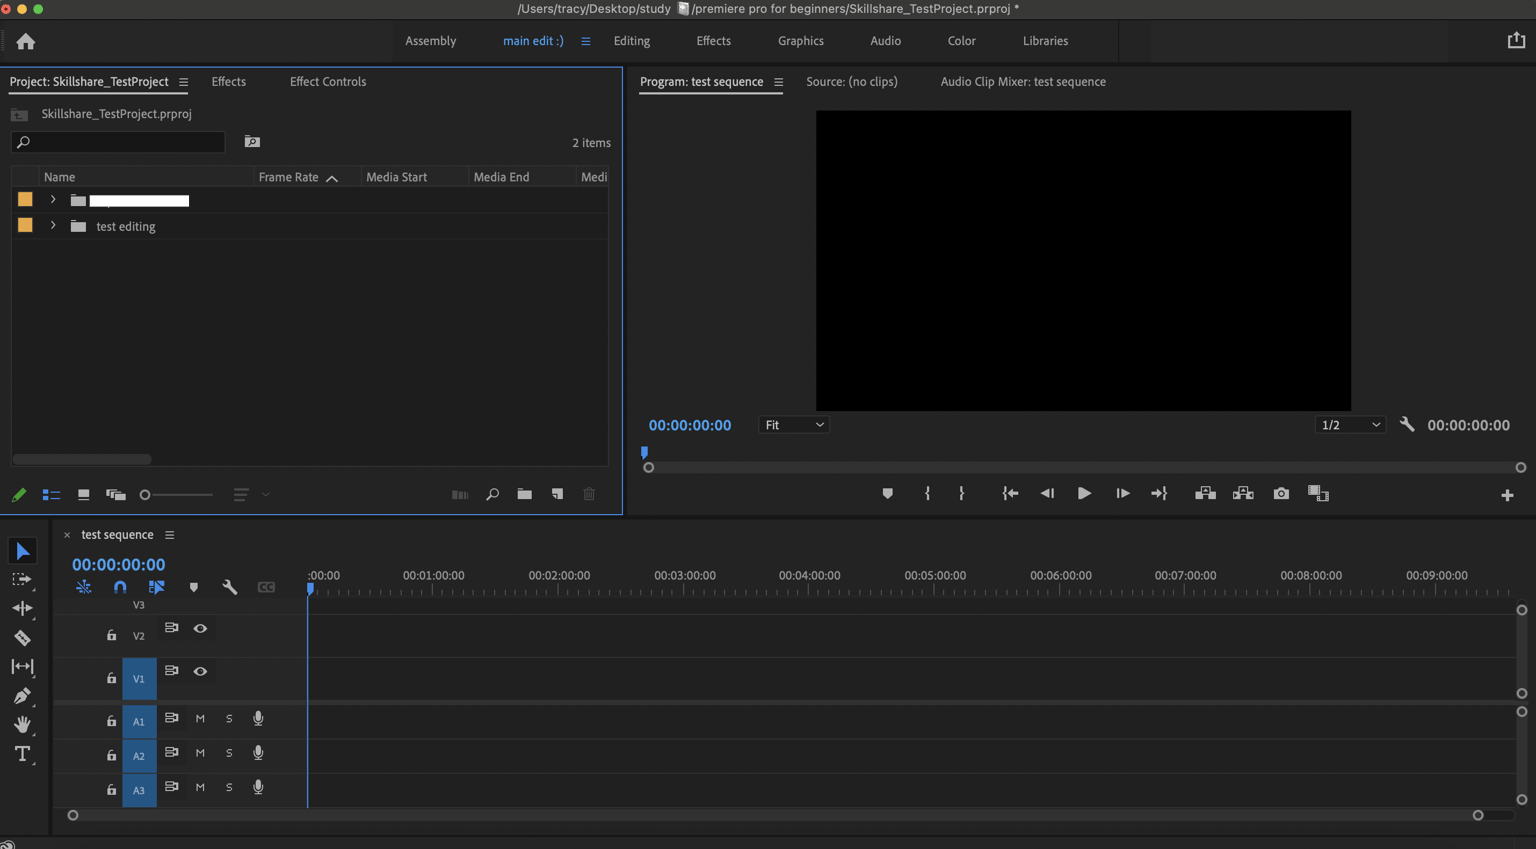Click the Lift button
Viewport: 1536px width, 849px height.
(1205, 494)
